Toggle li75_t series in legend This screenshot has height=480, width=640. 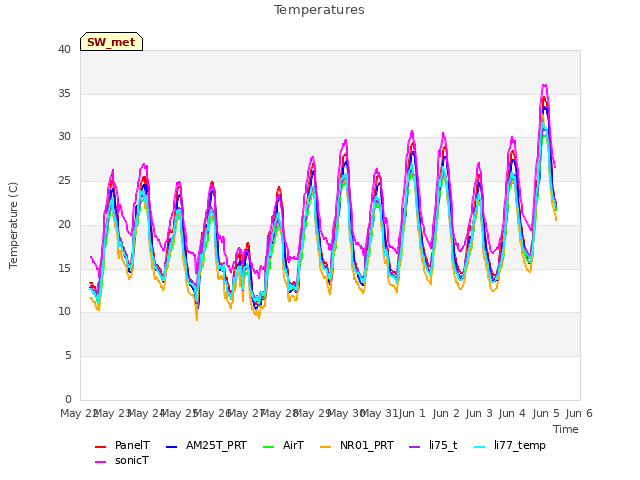point(433,445)
